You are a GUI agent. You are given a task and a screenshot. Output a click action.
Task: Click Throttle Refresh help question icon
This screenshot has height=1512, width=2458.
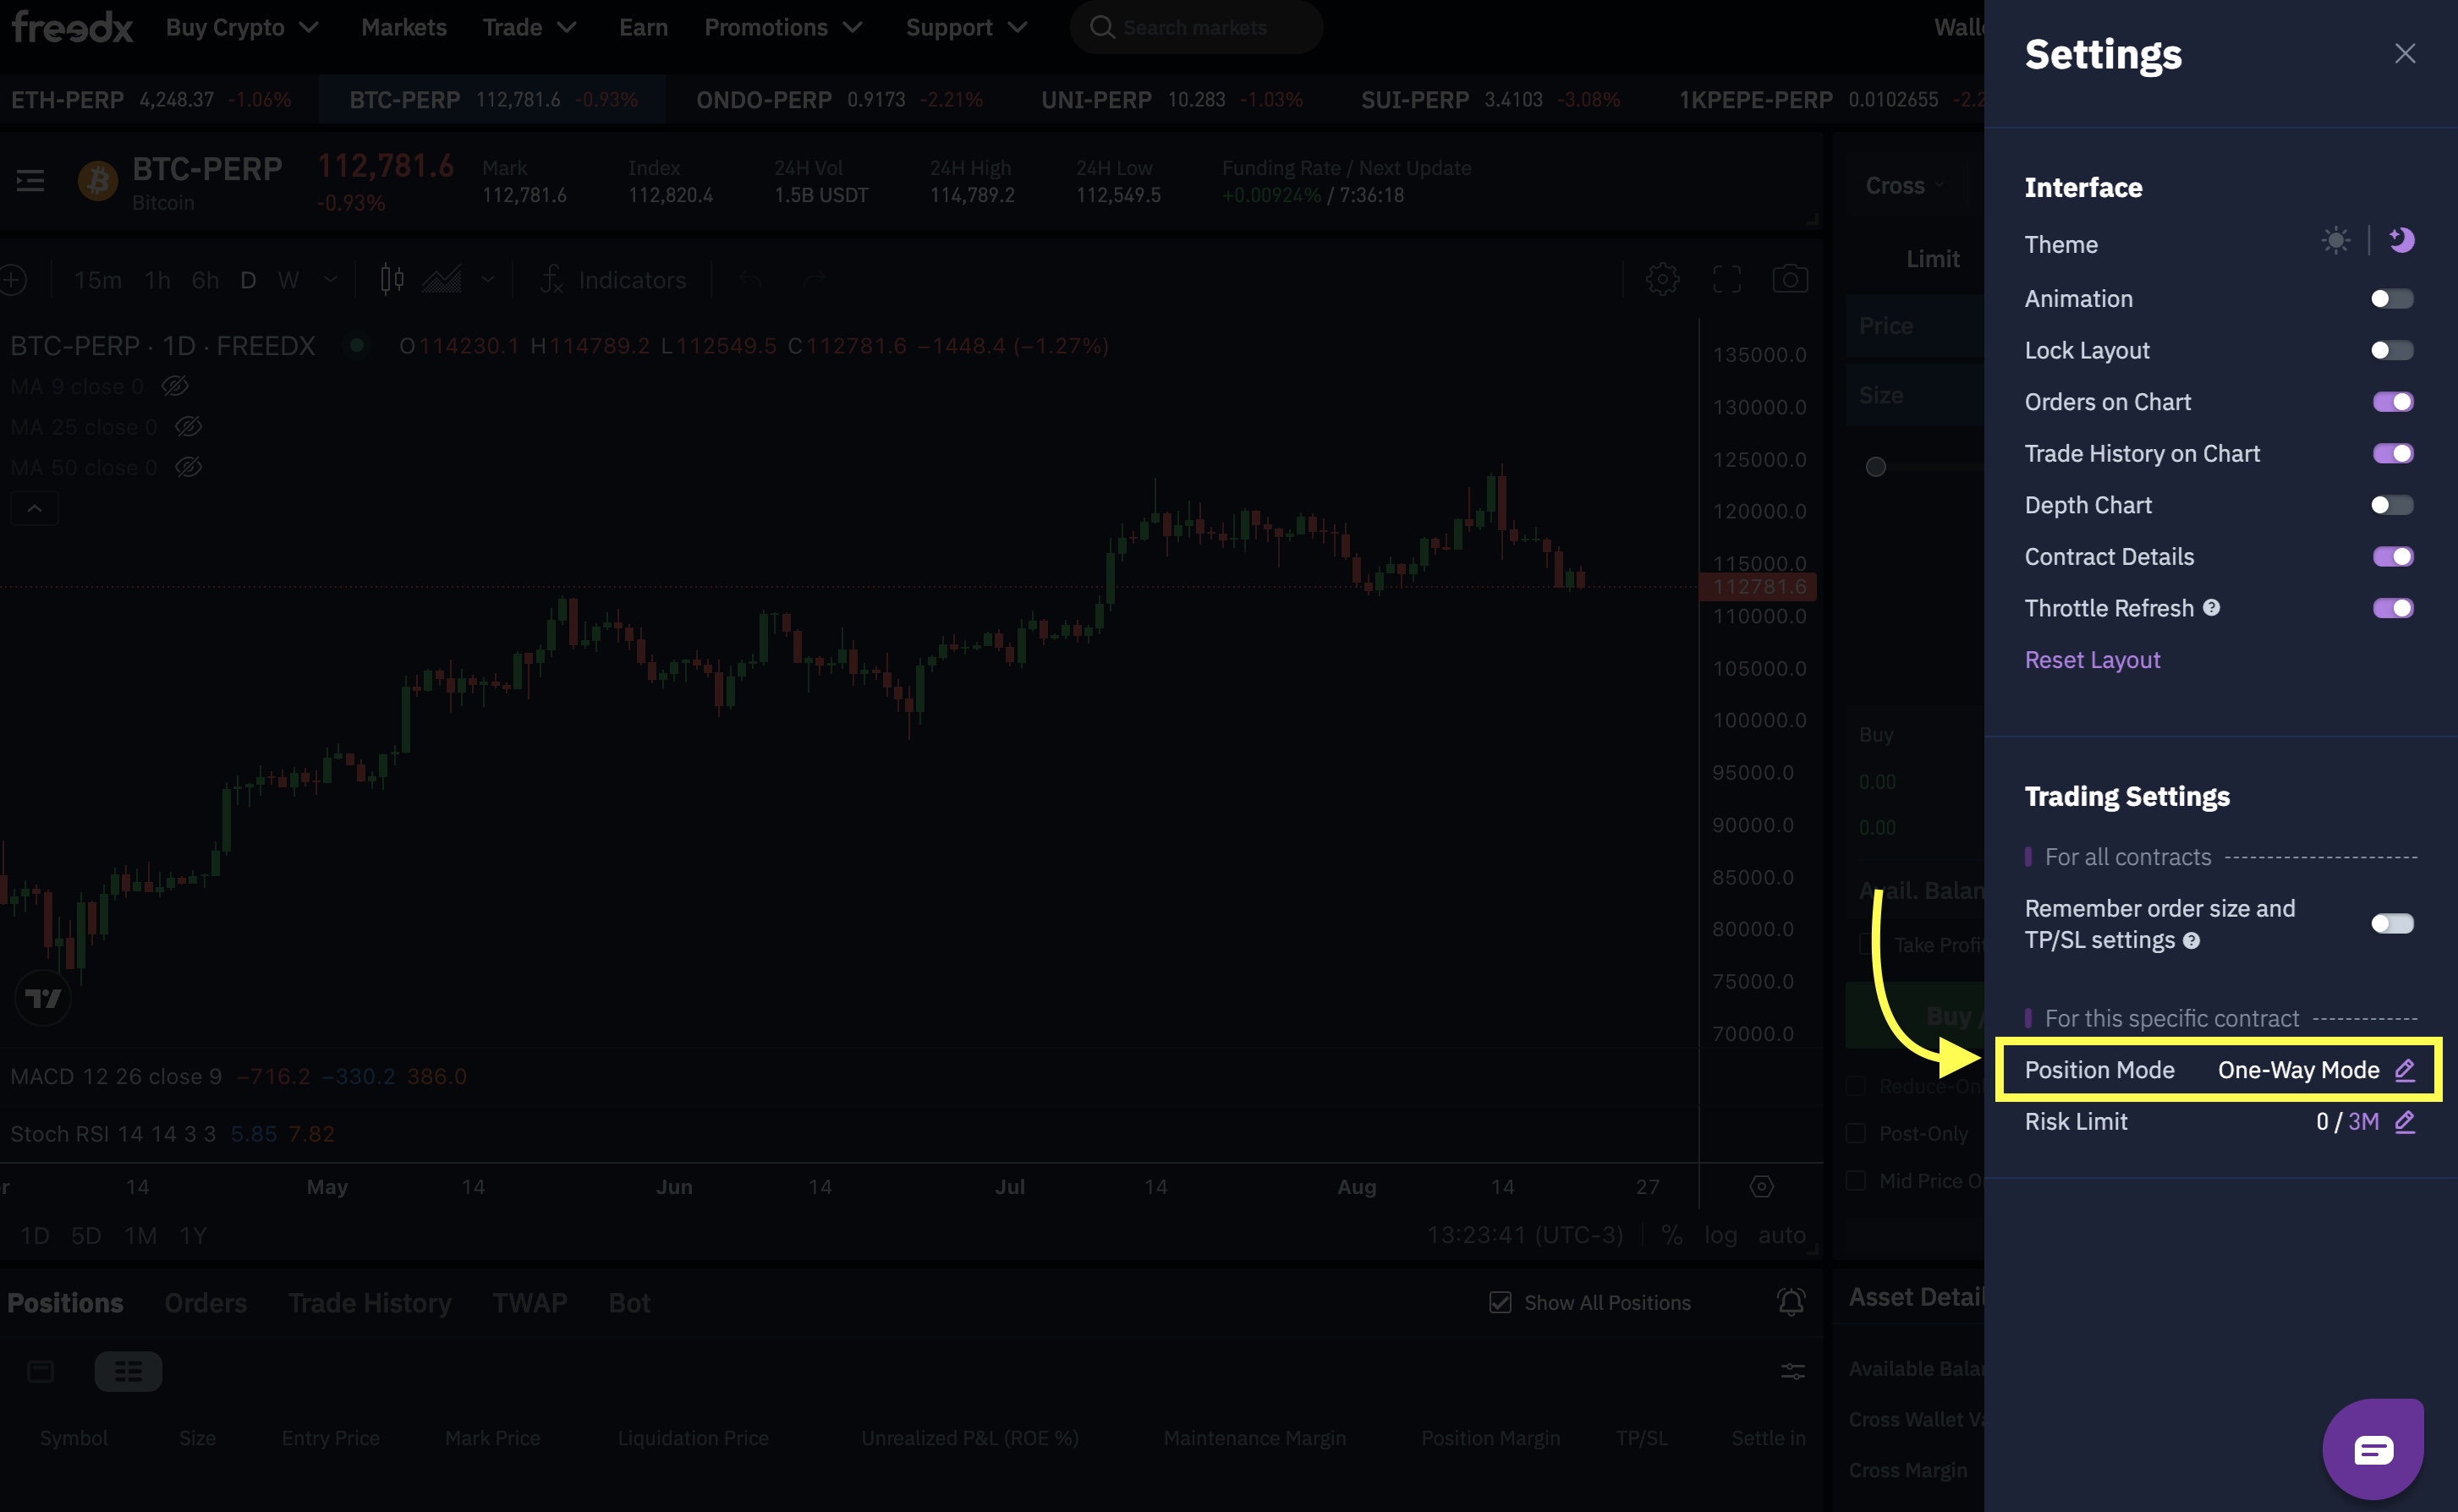pyautogui.click(x=2212, y=608)
